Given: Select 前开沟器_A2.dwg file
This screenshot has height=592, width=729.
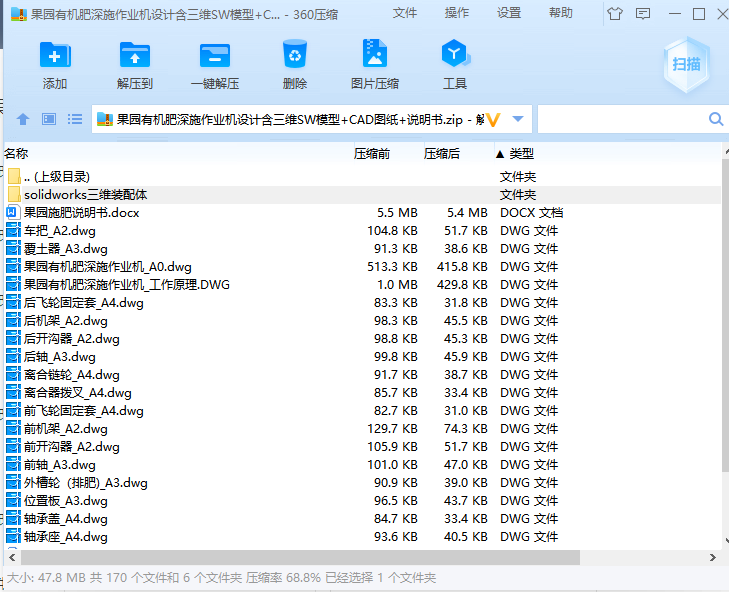Looking at the screenshot, I should coord(363,446).
